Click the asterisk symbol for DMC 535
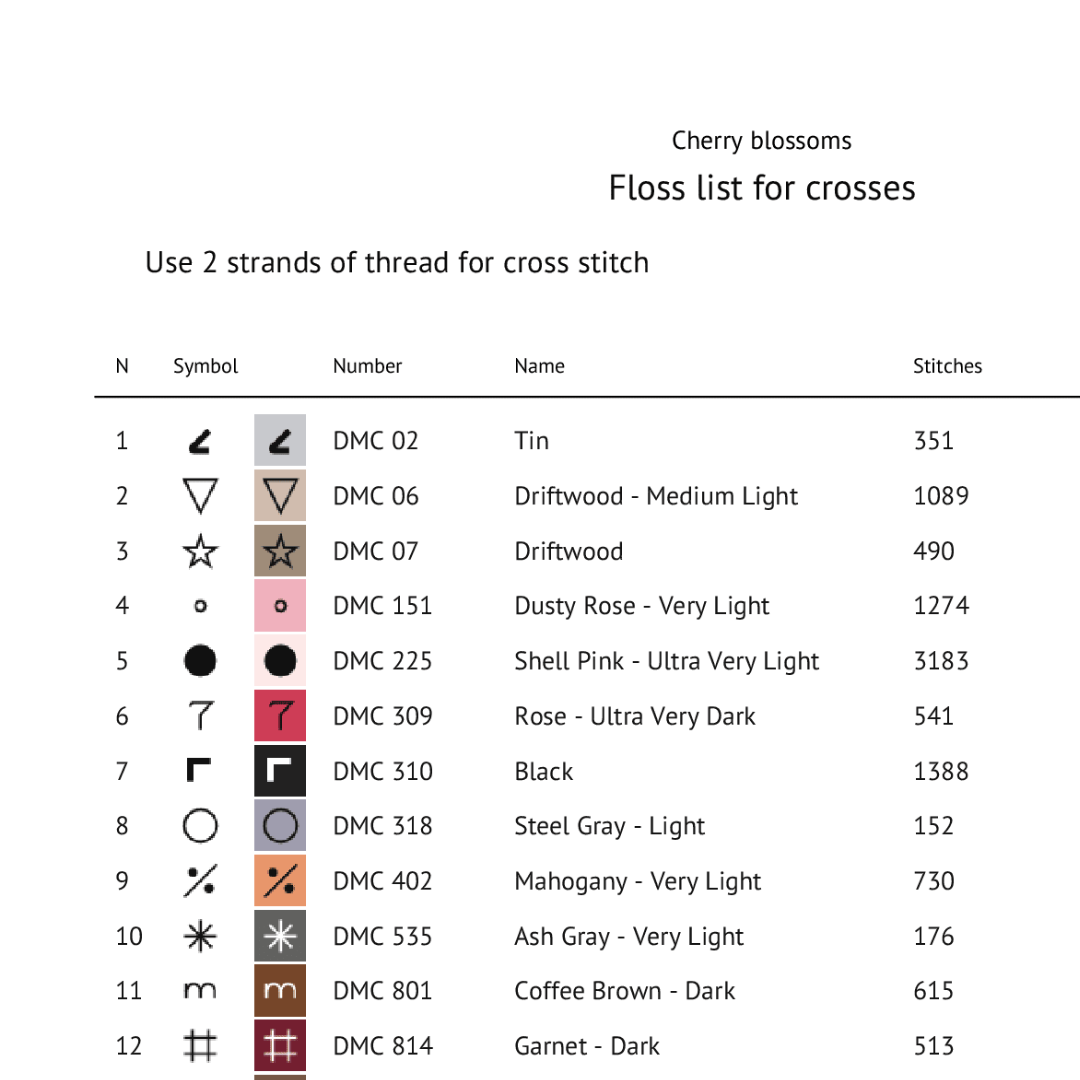1080x1080 pixels. click(200, 936)
